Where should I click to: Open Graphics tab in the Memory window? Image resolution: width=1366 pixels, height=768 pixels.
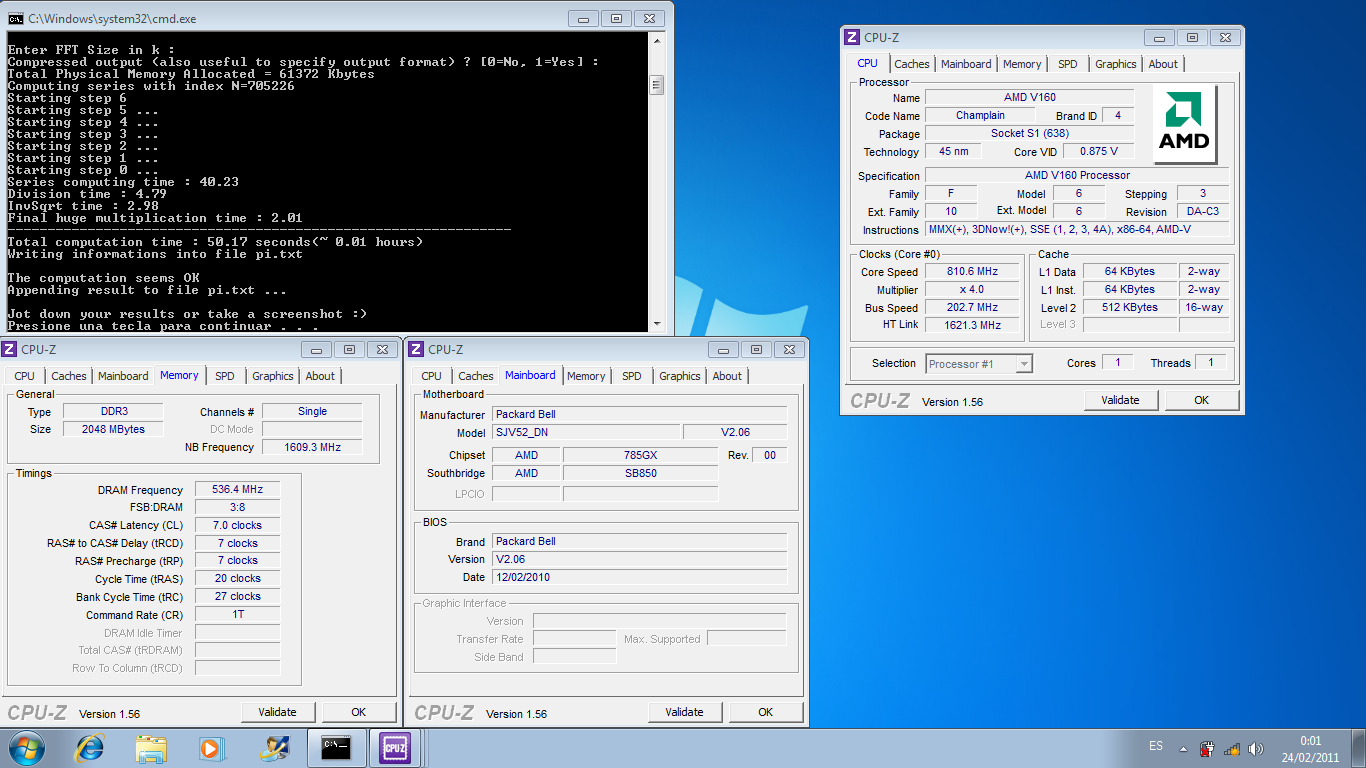pyautogui.click(x=273, y=376)
